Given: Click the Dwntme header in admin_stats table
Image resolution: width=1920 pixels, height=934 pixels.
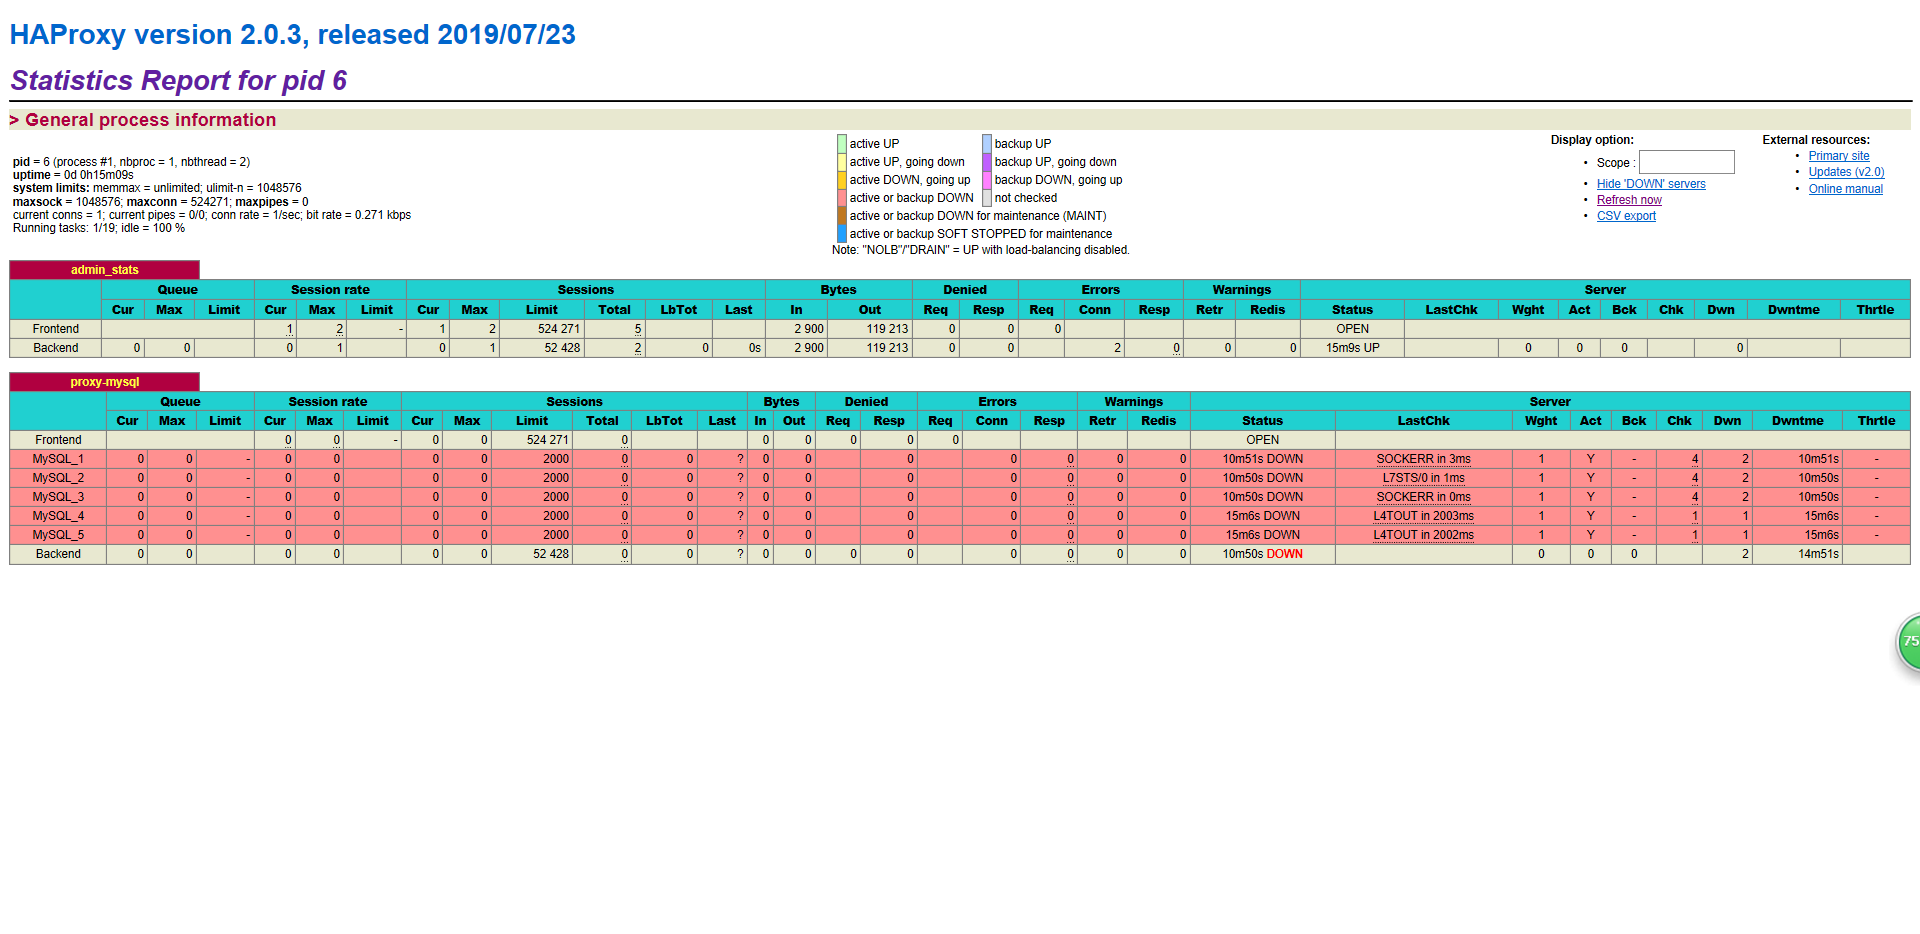Looking at the screenshot, I should tap(1793, 310).
